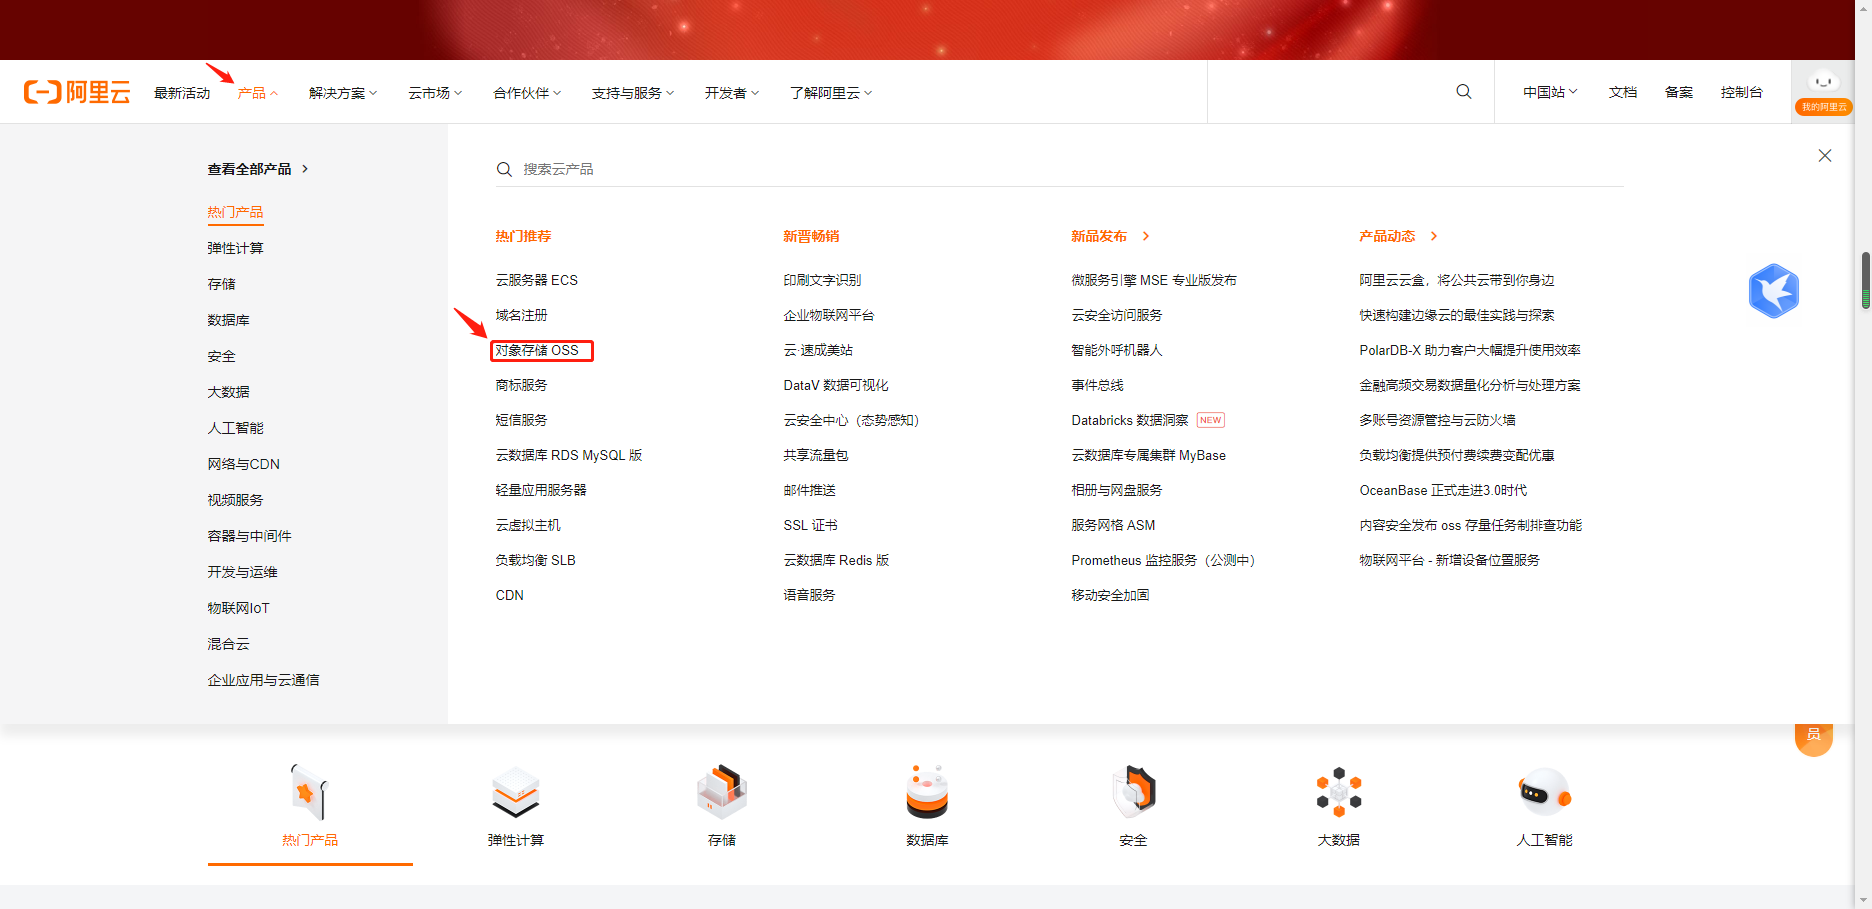
Task: Click the Aliyun logo
Action: (77, 92)
